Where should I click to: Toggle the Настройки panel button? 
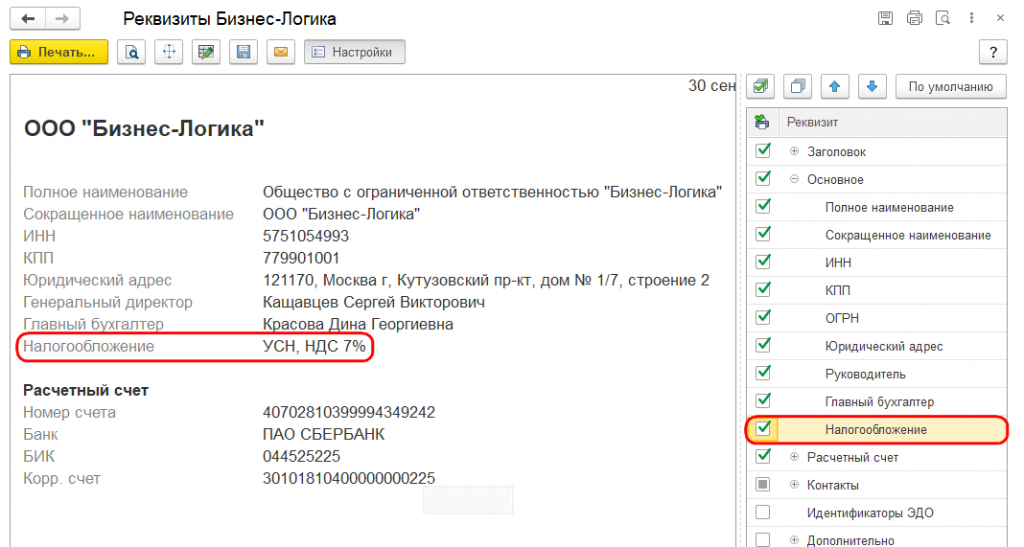pos(355,52)
